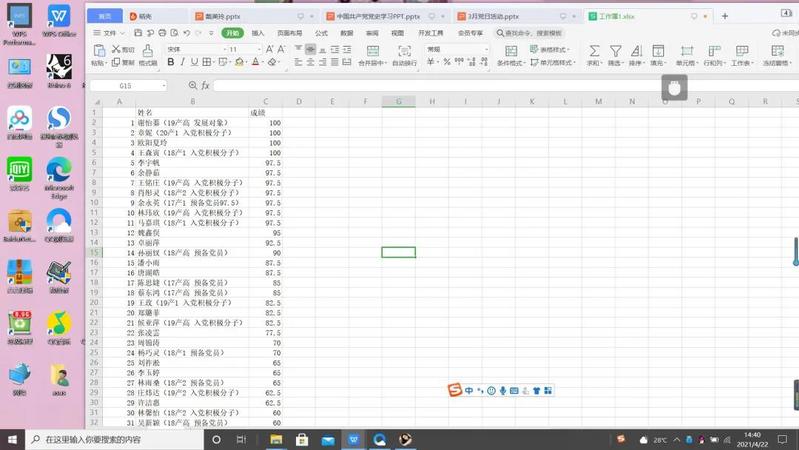
Task: Toggle align text left
Action: point(298,62)
